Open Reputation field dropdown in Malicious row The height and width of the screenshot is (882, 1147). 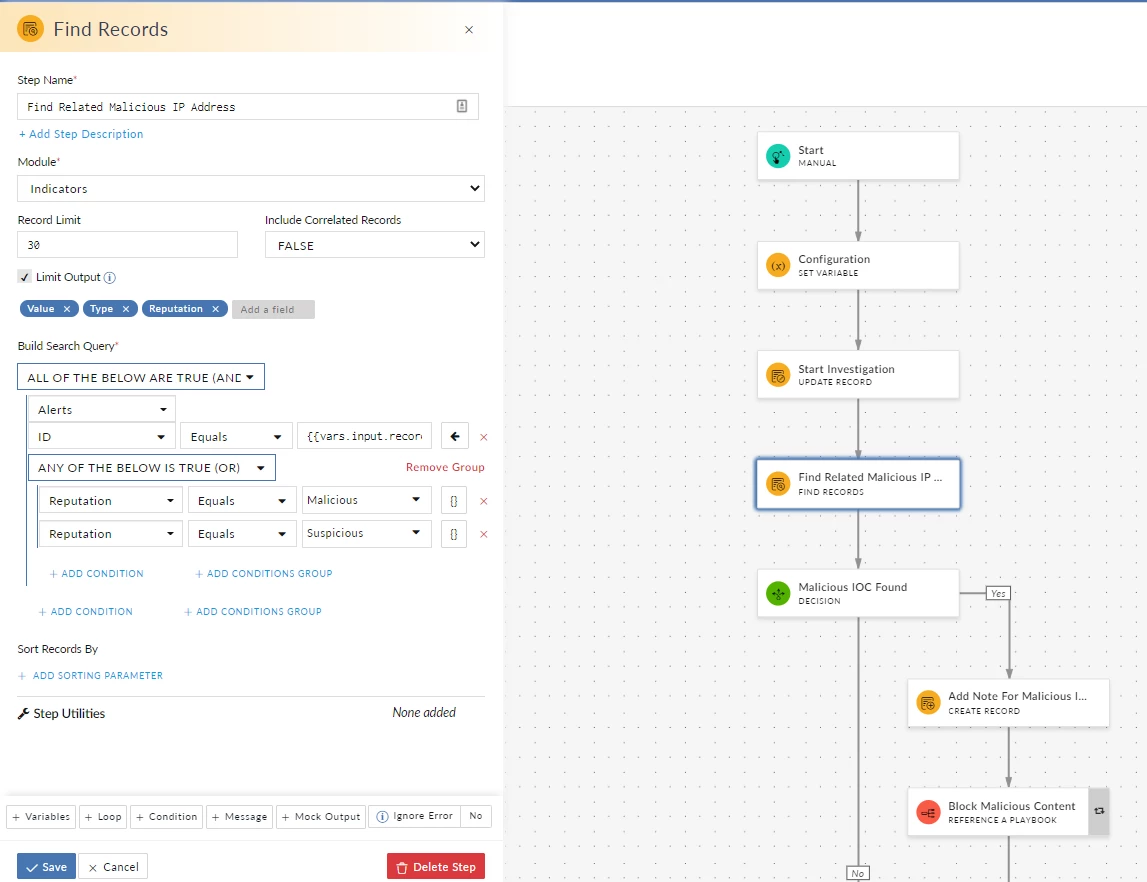coord(111,501)
